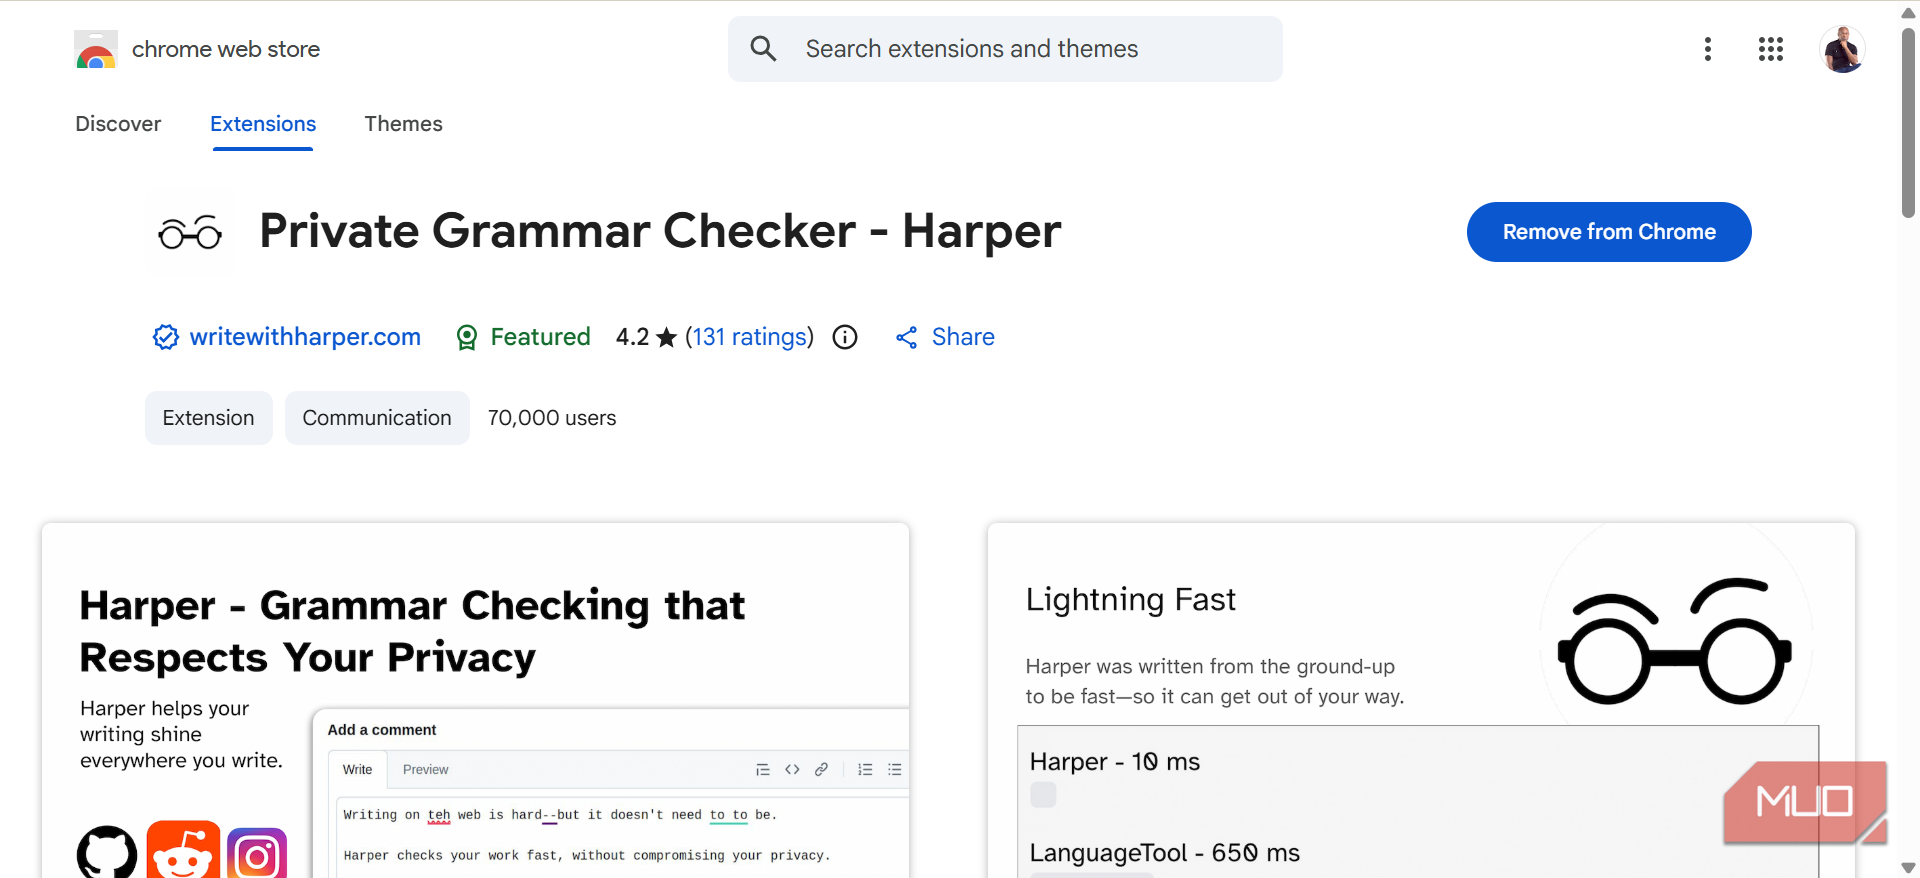Screen dimensions: 1920x878
Task: Open the Lightning Fast screenshot thumbnail
Action: pos(1421,700)
